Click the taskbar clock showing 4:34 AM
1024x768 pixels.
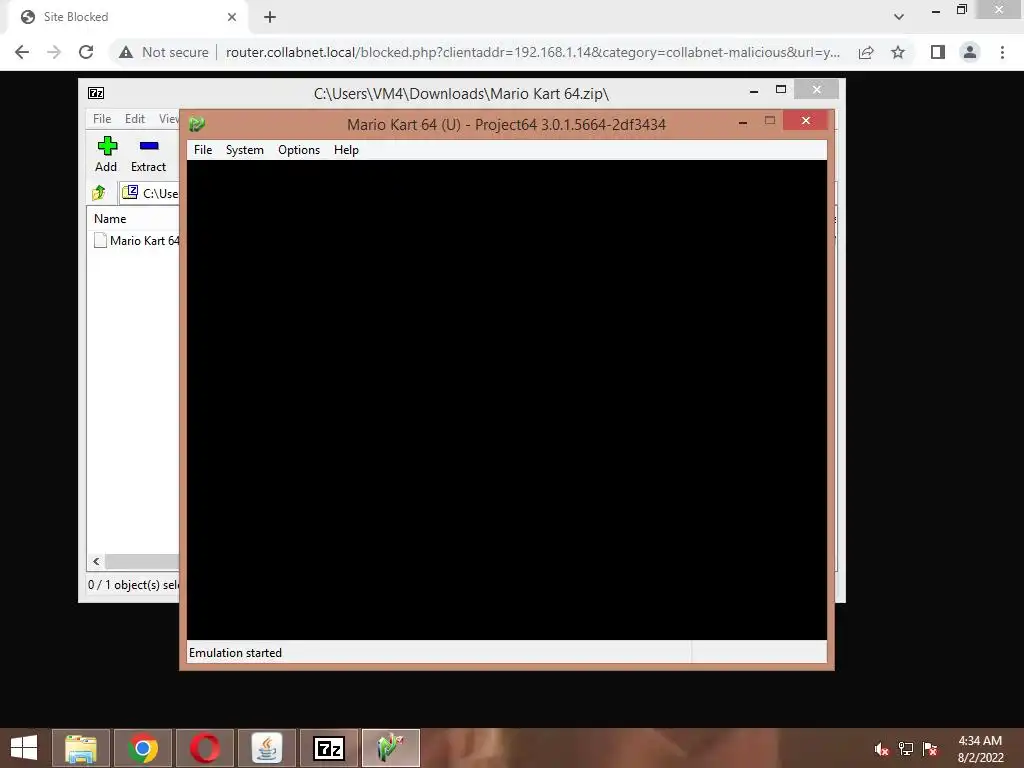pyautogui.click(x=980, y=749)
